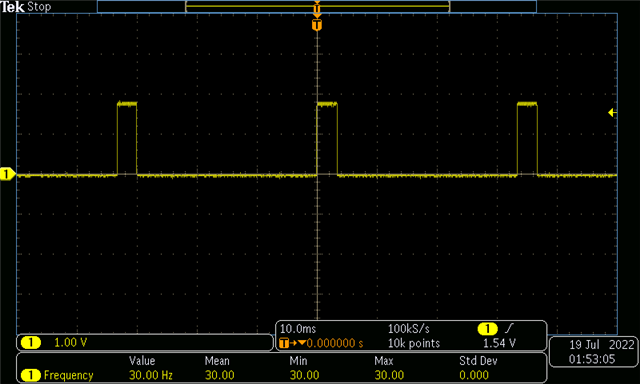Click the Frequency measurement label
640x384 pixels.
(69, 375)
